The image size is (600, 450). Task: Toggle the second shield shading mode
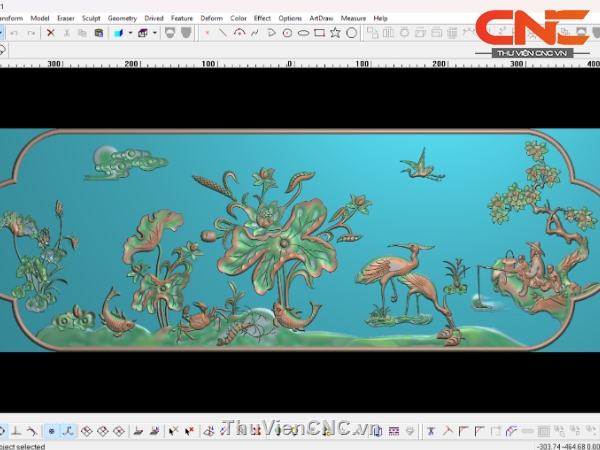click(185, 33)
